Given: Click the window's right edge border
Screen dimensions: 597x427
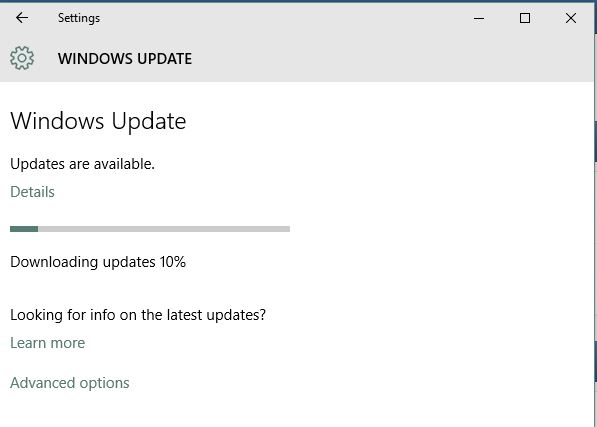Looking at the screenshot, I should coord(595,213).
